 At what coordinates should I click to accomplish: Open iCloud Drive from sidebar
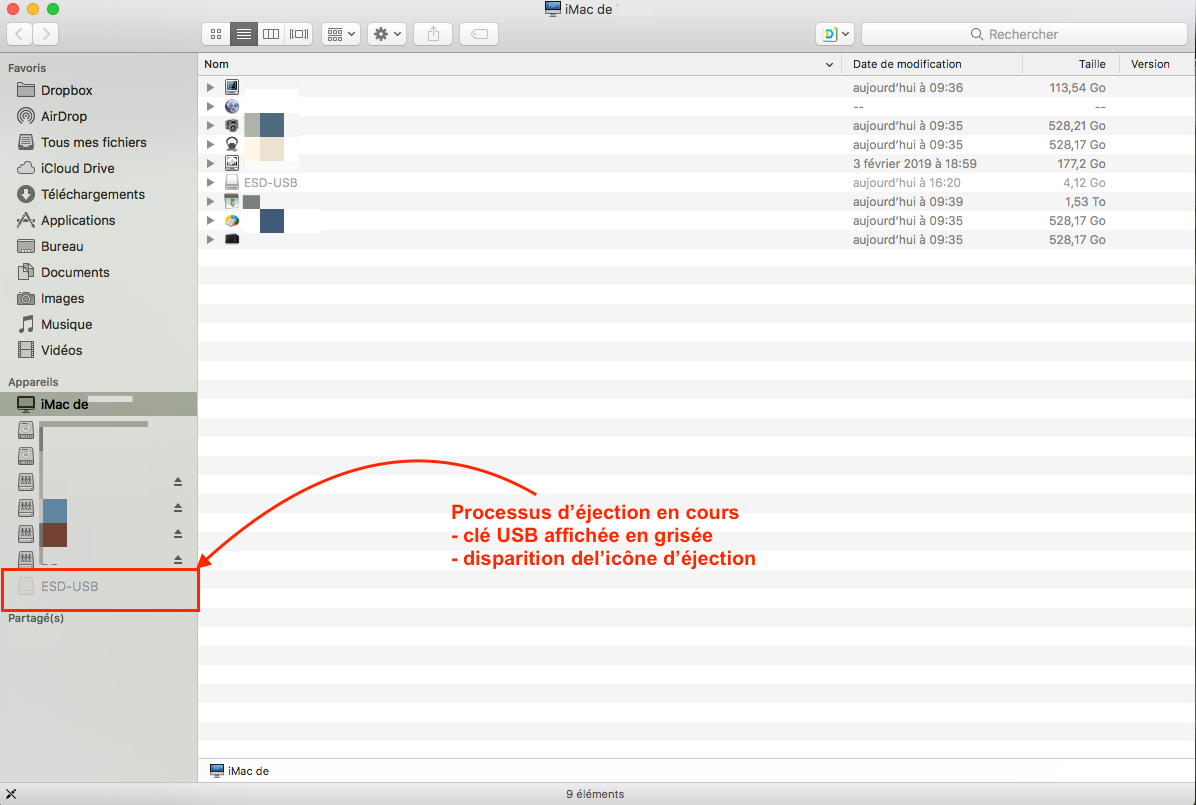click(x=77, y=168)
